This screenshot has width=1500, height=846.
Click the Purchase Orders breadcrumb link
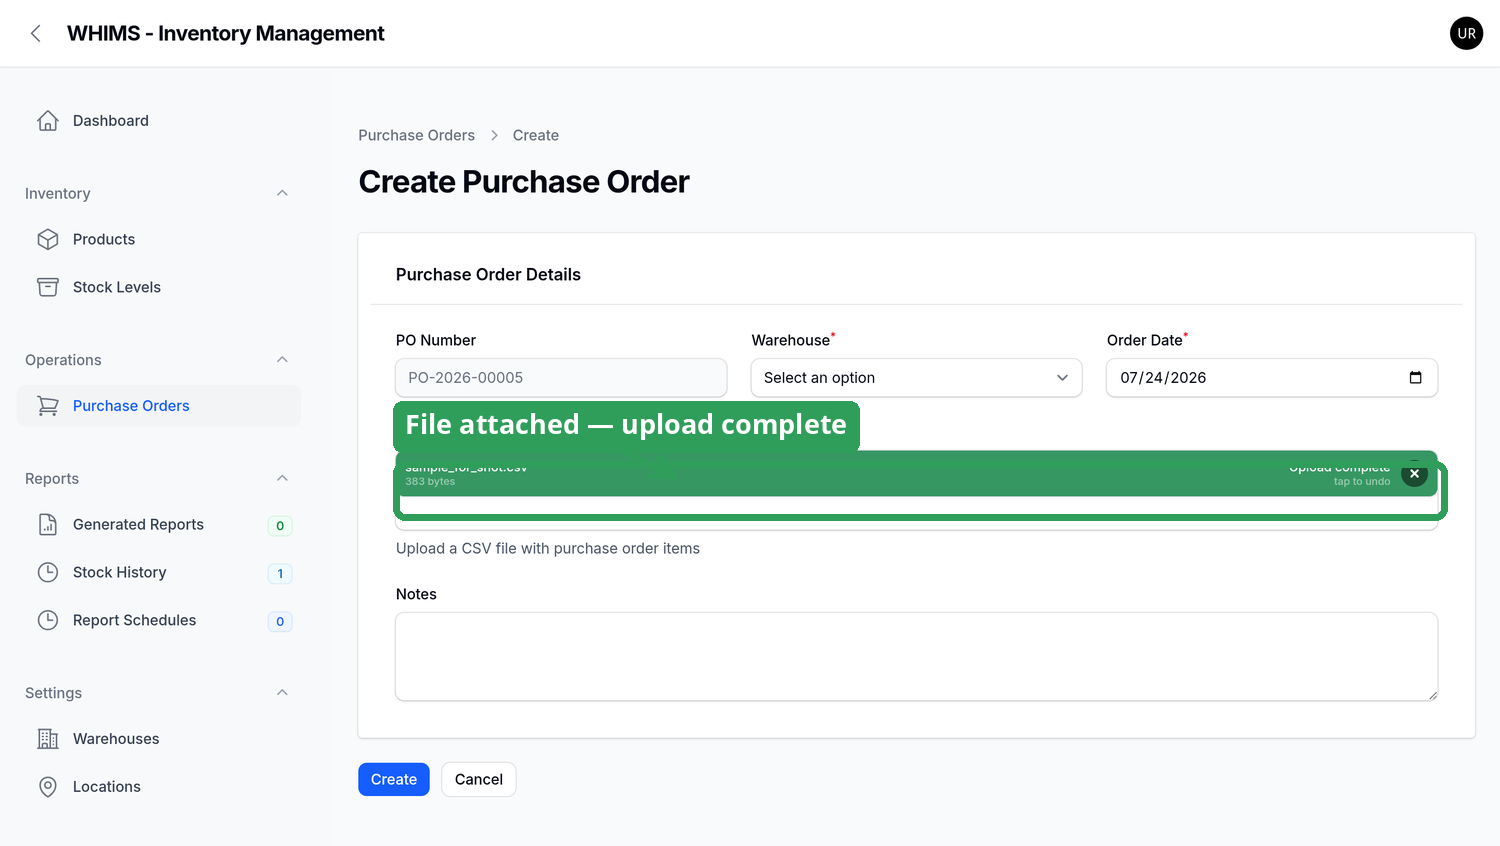[x=417, y=135]
